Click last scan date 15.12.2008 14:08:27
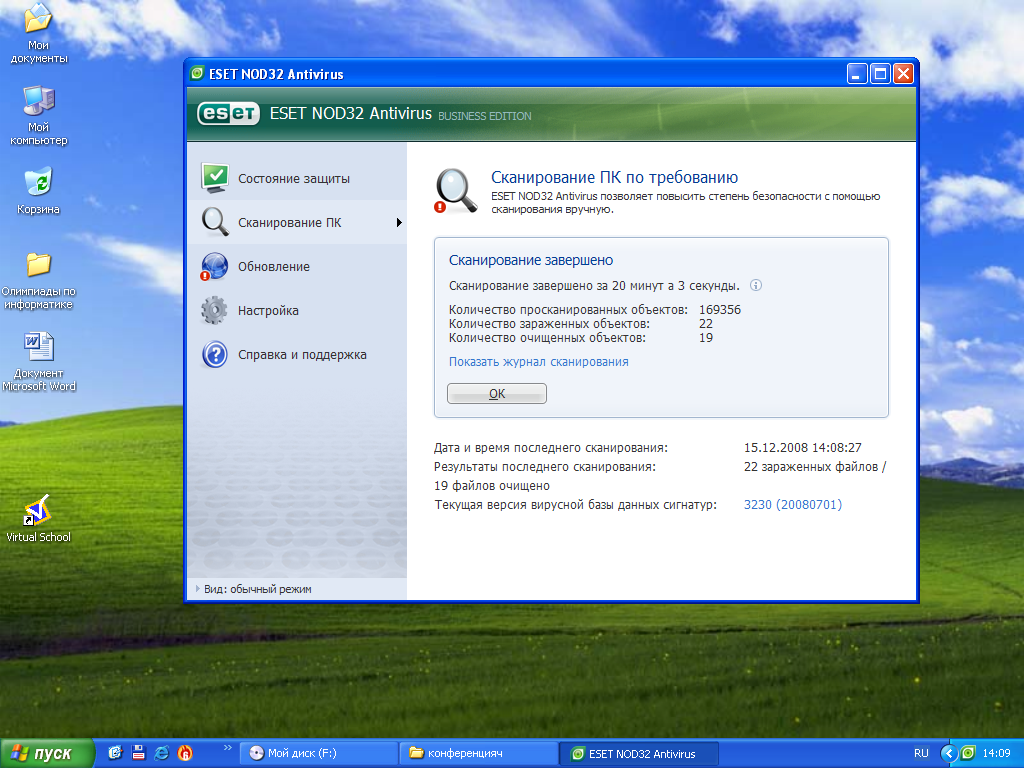 pos(803,448)
